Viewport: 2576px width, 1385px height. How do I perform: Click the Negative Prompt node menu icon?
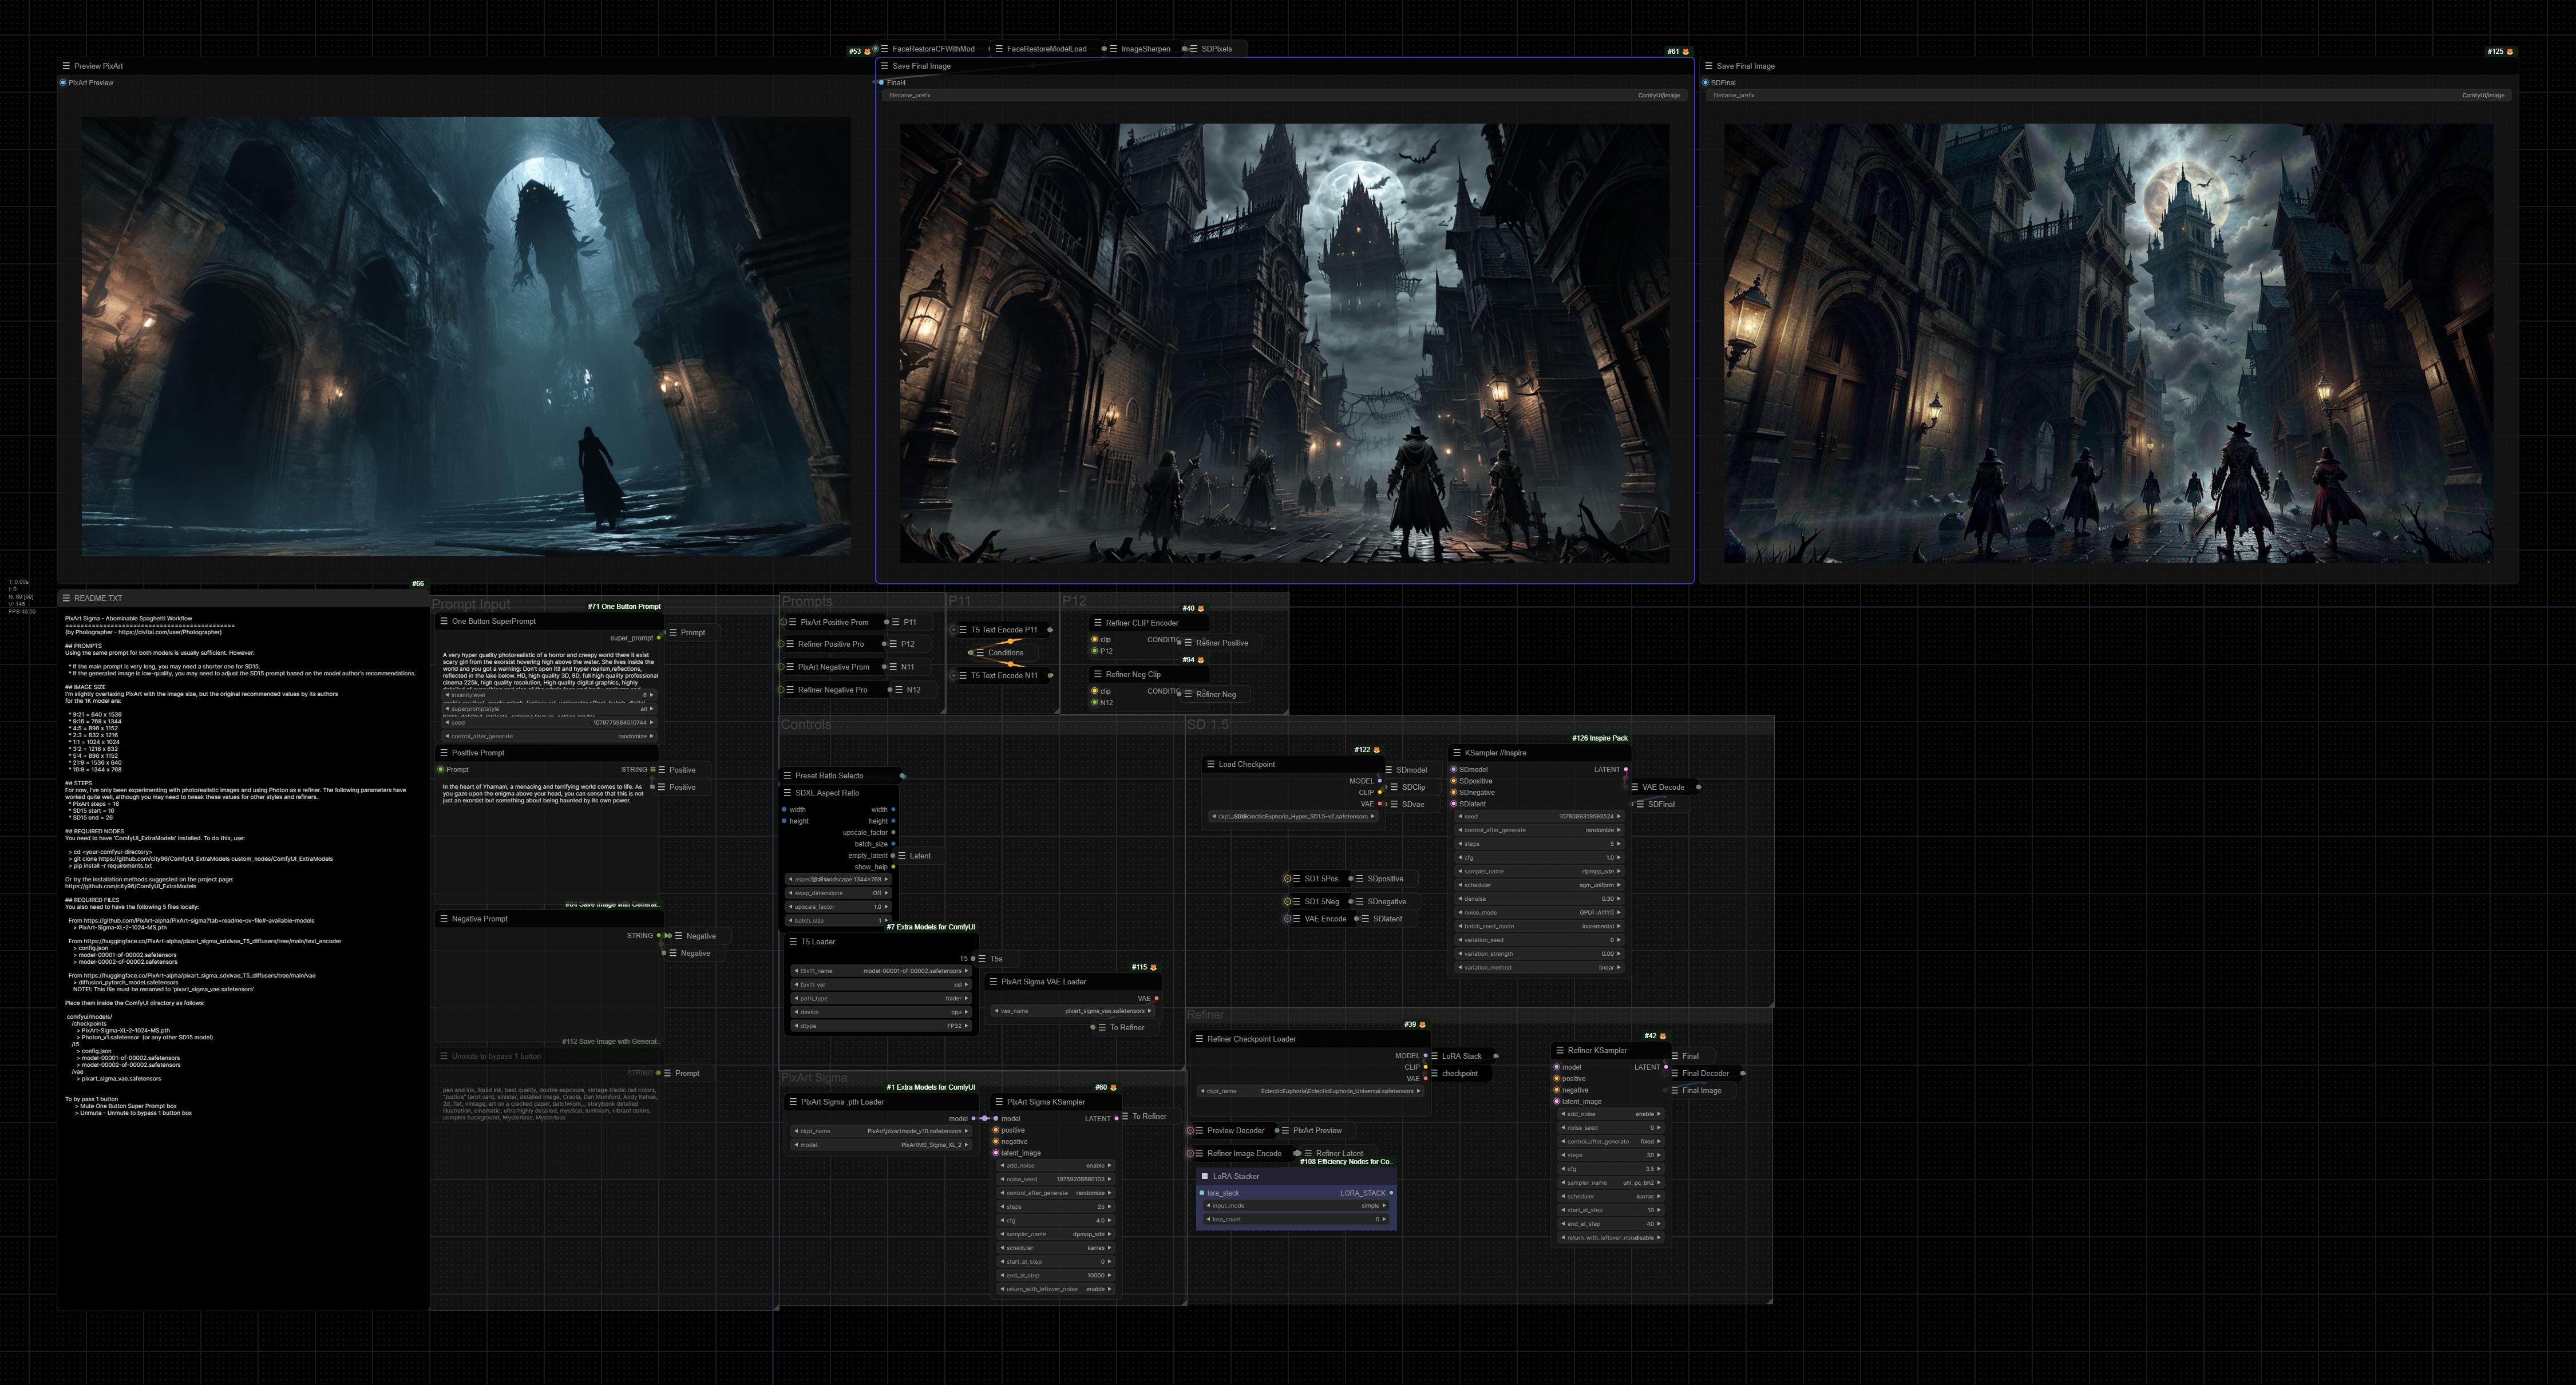click(444, 919)
